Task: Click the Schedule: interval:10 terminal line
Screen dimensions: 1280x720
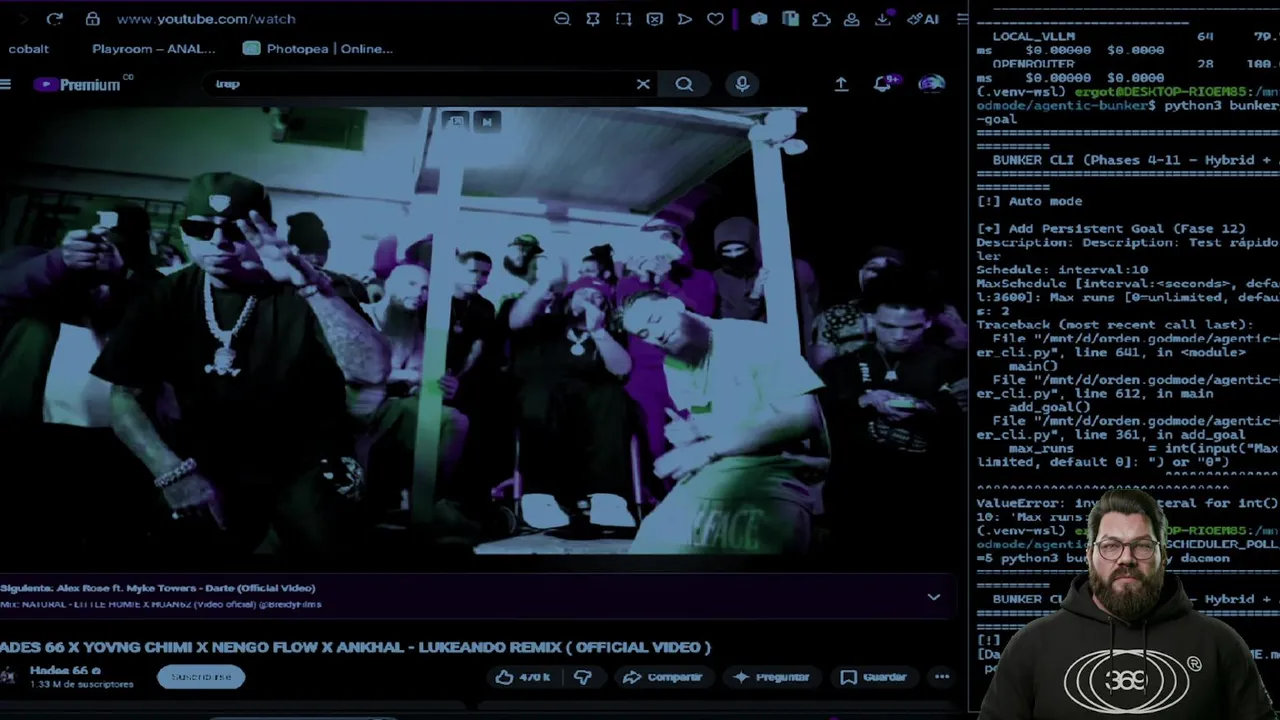Action: click(x=1062, y=270)
